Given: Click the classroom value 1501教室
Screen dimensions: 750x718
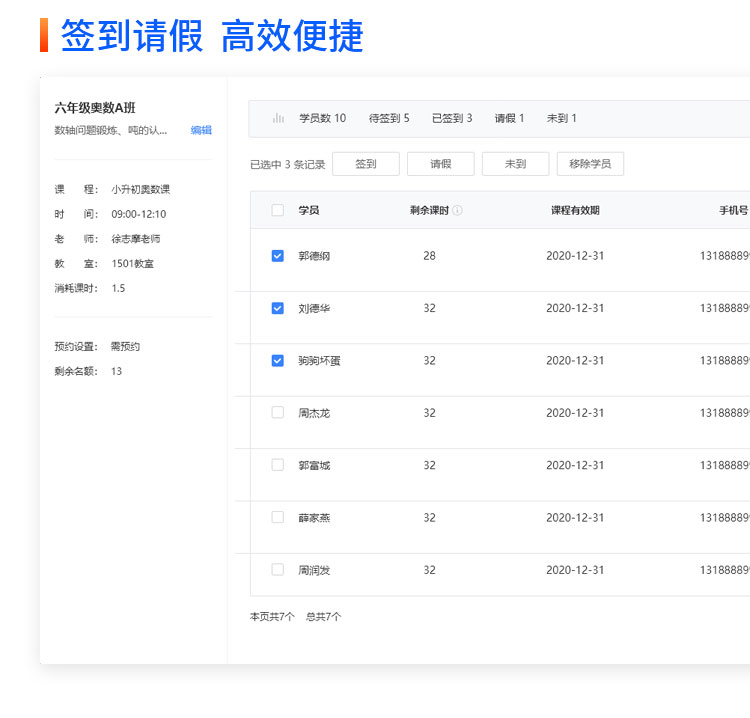Looking at the screenshot, I should point(132,264).
